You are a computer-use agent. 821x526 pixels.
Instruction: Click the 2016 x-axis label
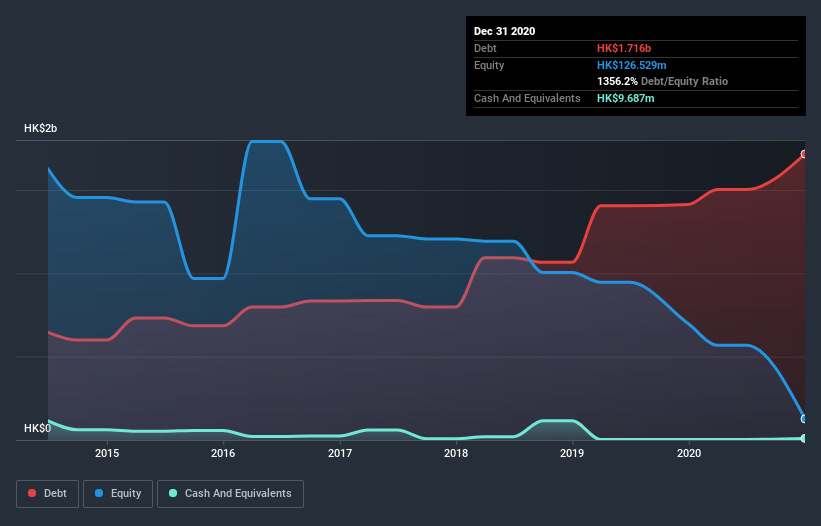pos(223,453)
